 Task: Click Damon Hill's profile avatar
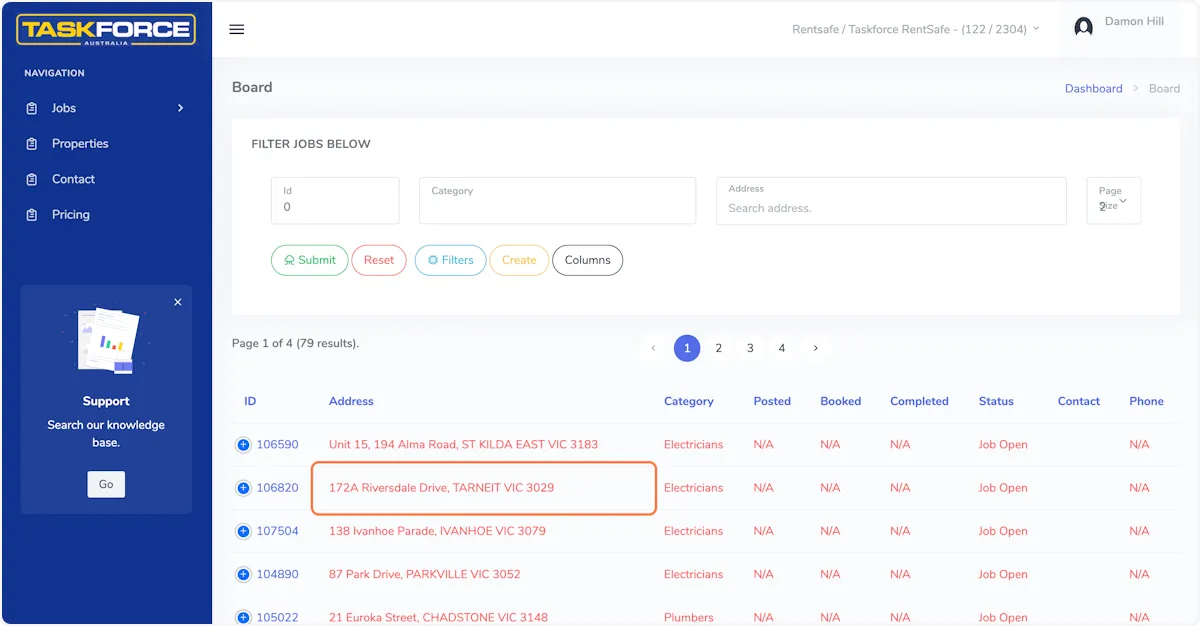[x=1083, y=28]
